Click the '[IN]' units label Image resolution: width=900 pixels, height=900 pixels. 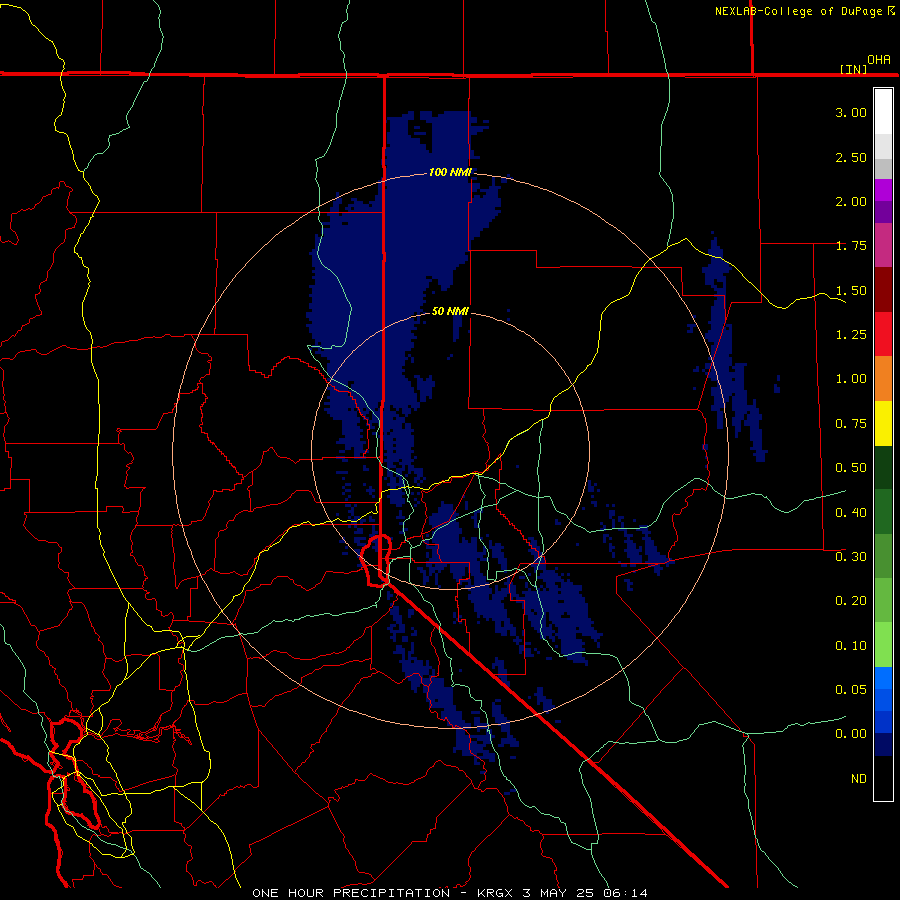click(854, 69)
